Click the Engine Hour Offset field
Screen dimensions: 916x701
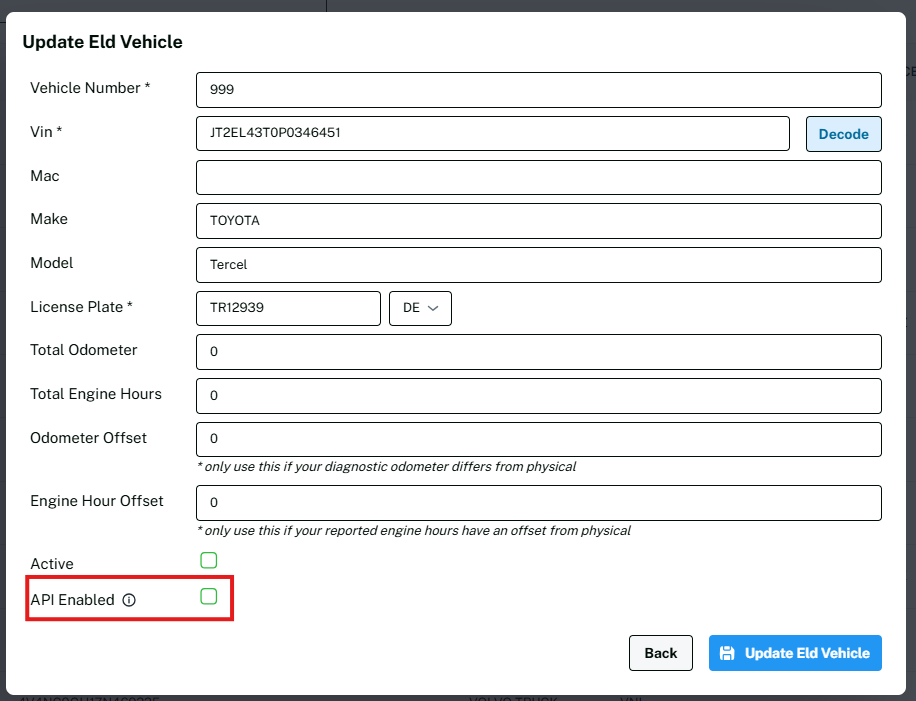pyautogui.click(x=538, y=503)
